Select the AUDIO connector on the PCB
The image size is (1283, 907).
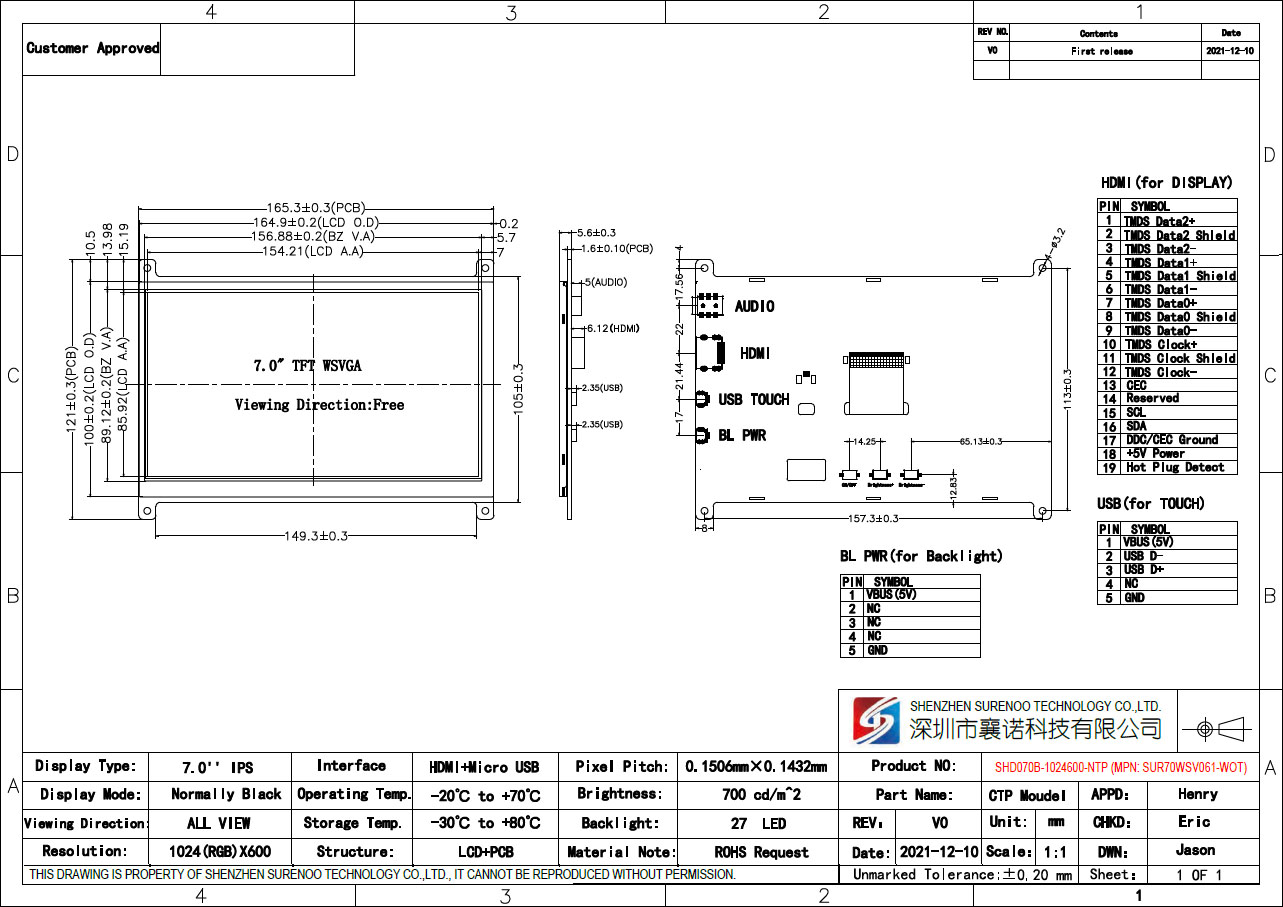tap(711, 305)
